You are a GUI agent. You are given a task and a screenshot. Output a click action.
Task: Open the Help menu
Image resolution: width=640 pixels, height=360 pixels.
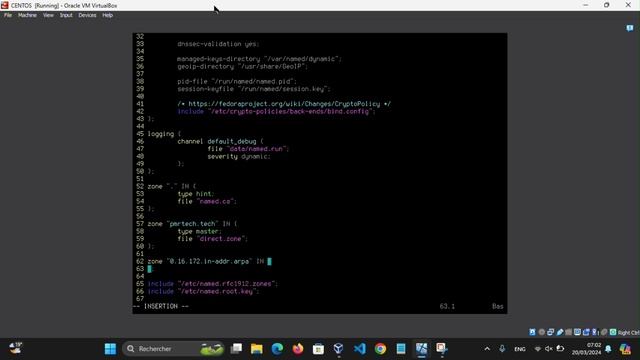pyautogui.click(x=107, y=15)
